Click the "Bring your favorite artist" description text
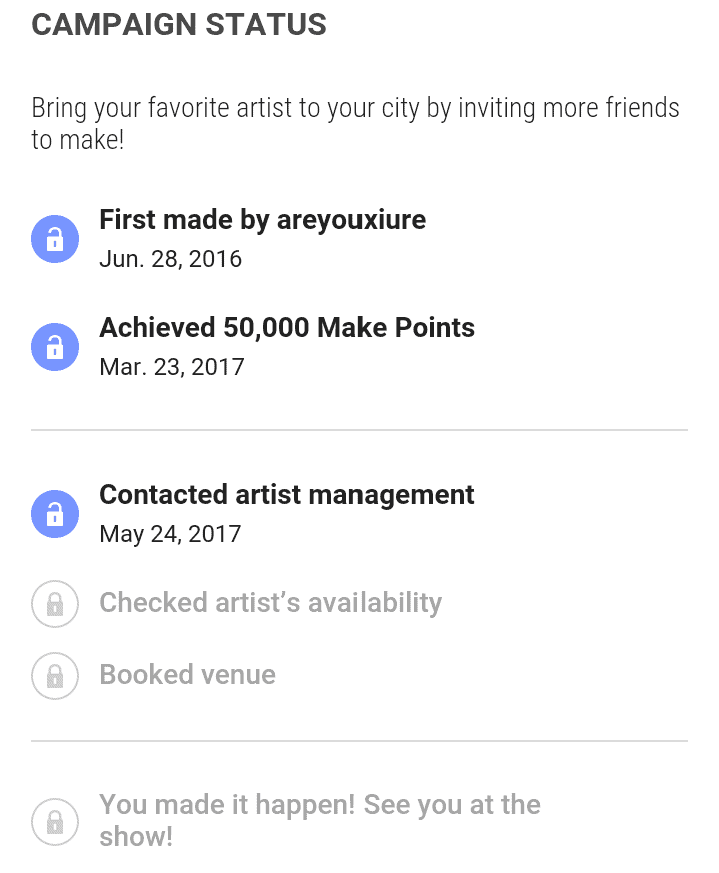 tap(355, 123)
